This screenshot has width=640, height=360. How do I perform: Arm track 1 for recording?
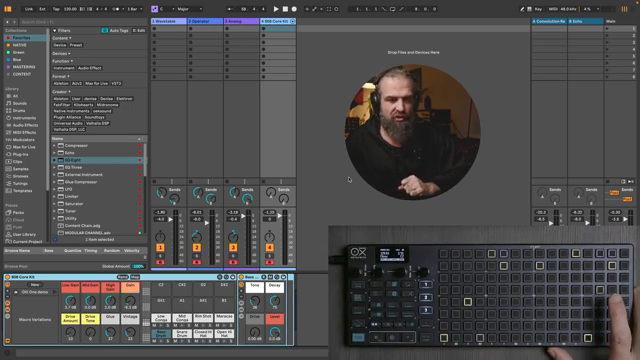click(160, 262)
